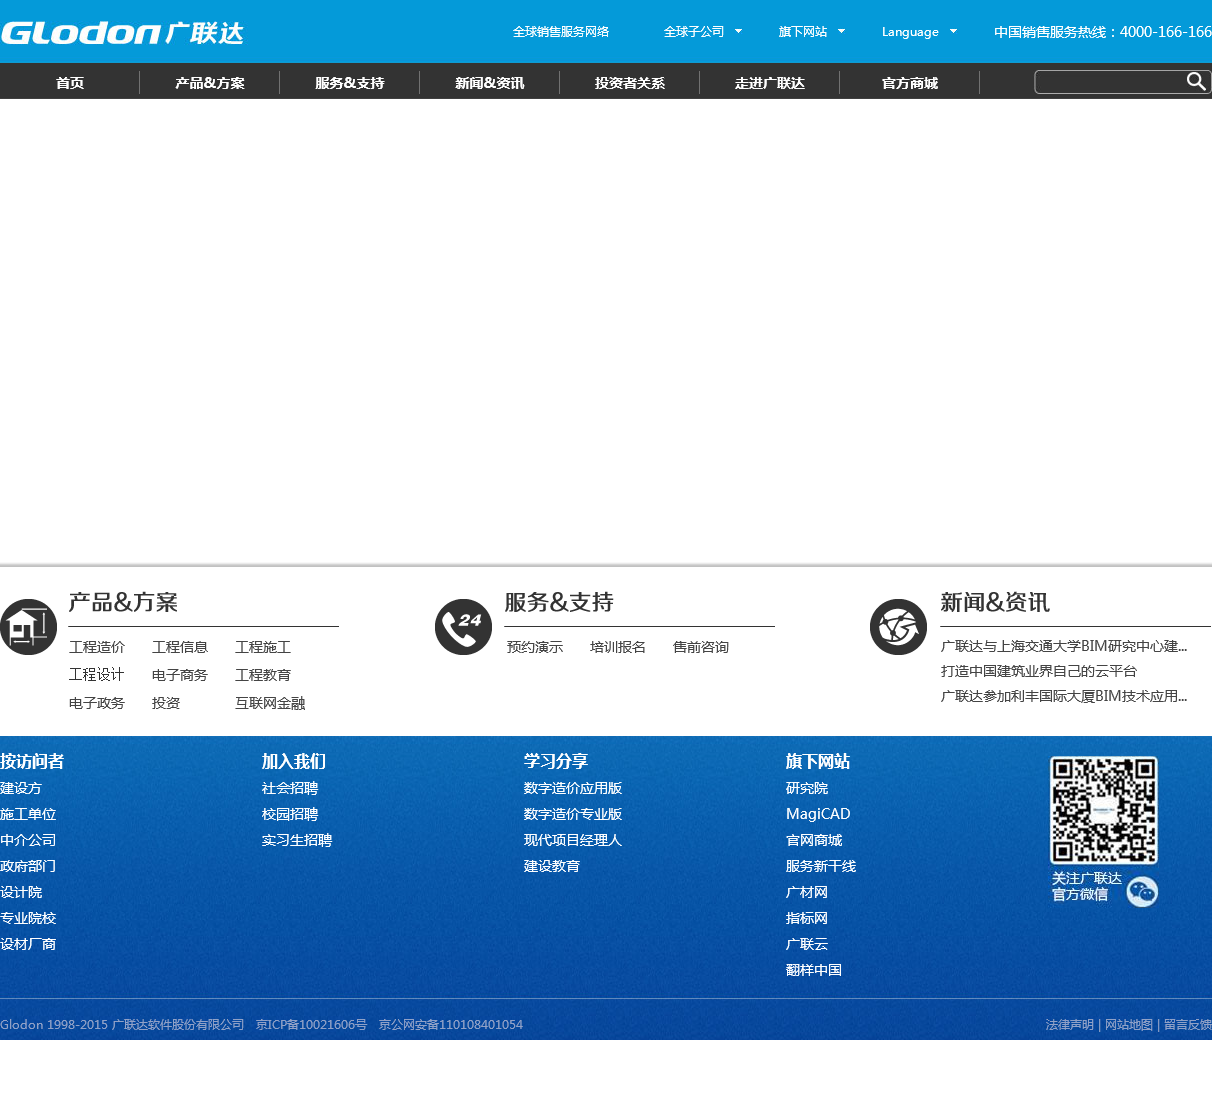Click 实习生招聘 link
This screenshot has width=1212, height=1102.
point(297,840)
